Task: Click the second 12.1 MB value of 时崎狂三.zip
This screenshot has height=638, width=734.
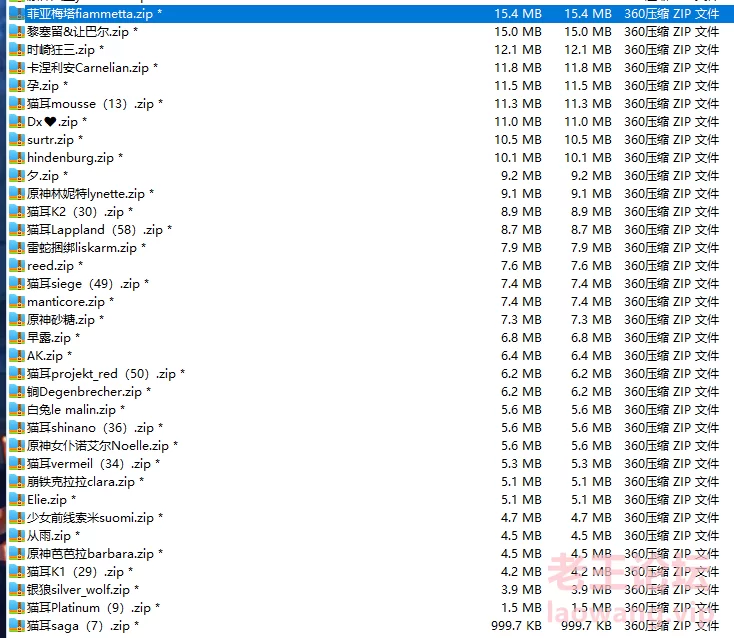Action: click(x=588, y=50)
